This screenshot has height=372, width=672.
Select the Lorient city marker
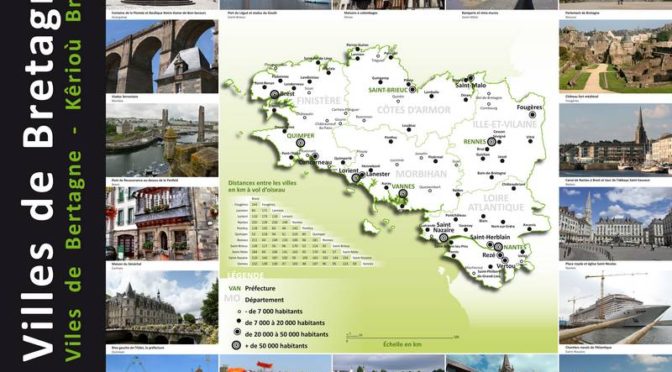click(355, 177)
